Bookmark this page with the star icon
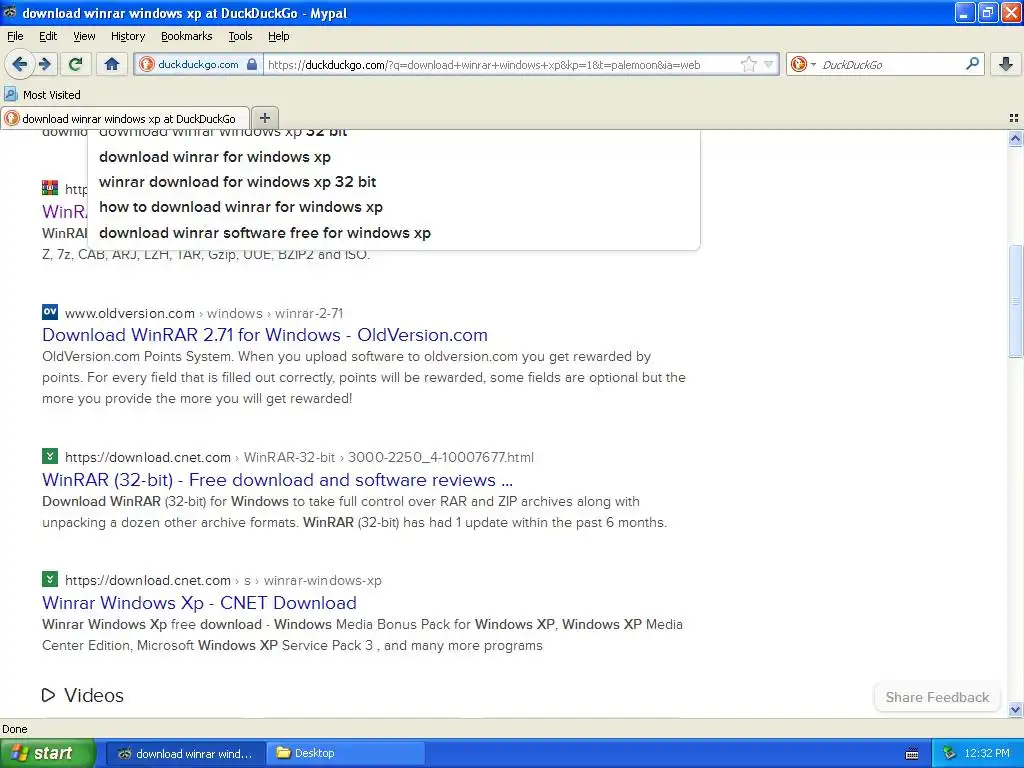The height and width of the screenshot is (768, 1024). (x=748, y=64)
